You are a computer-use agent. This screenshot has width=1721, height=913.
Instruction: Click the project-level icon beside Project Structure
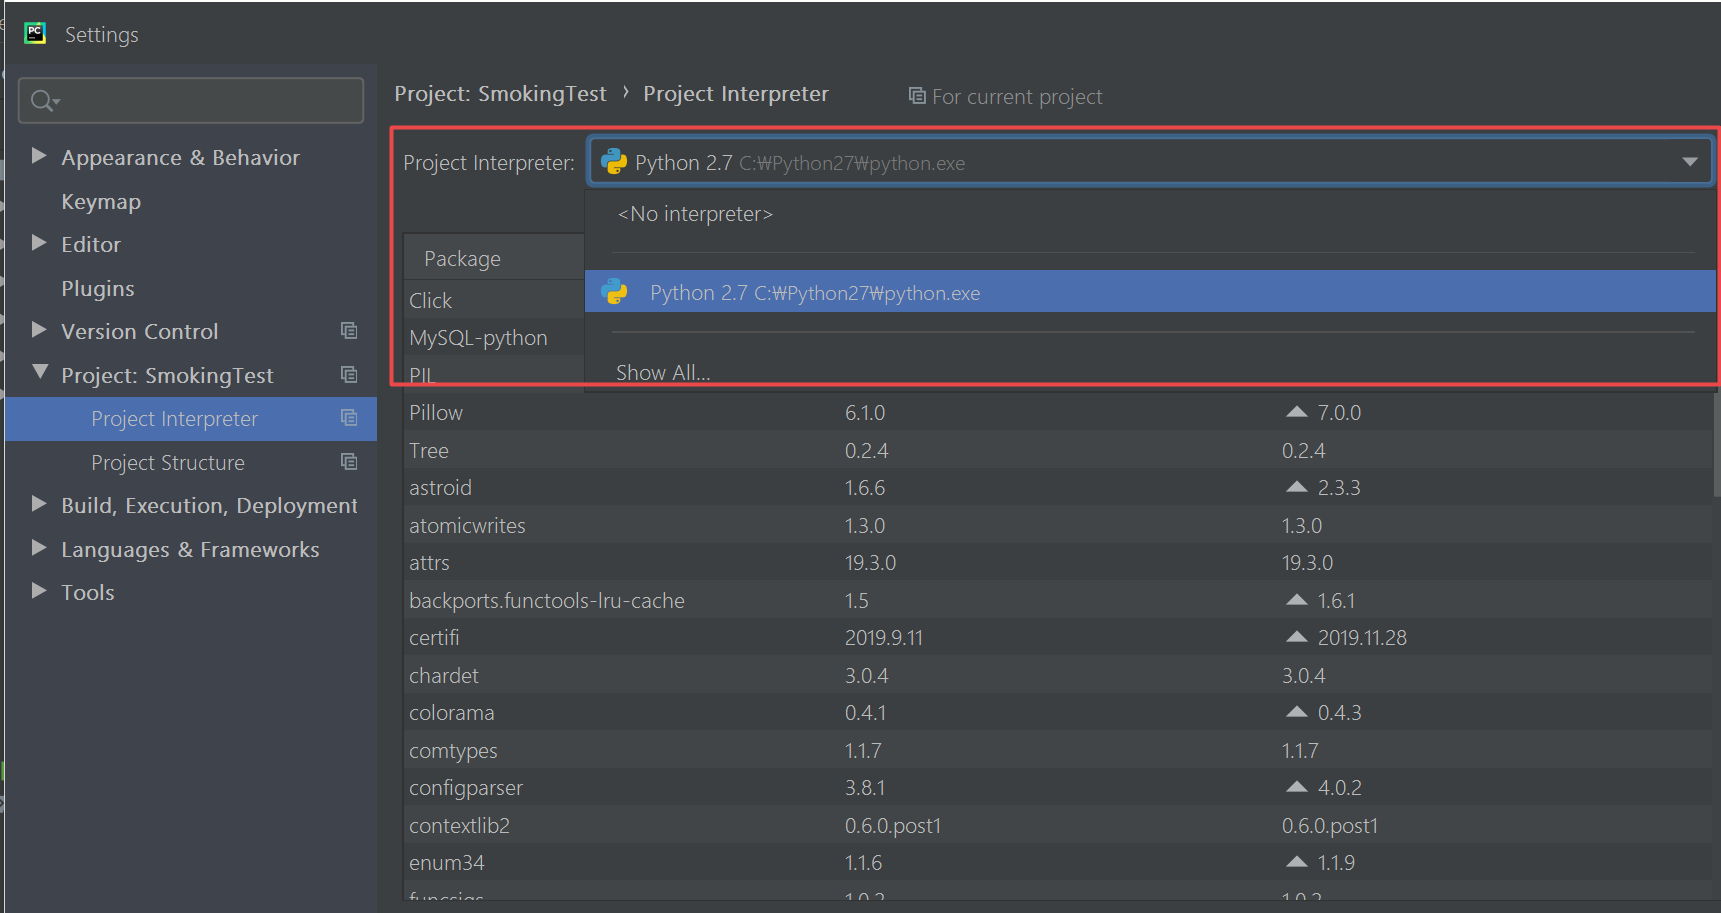pos(349,461)
